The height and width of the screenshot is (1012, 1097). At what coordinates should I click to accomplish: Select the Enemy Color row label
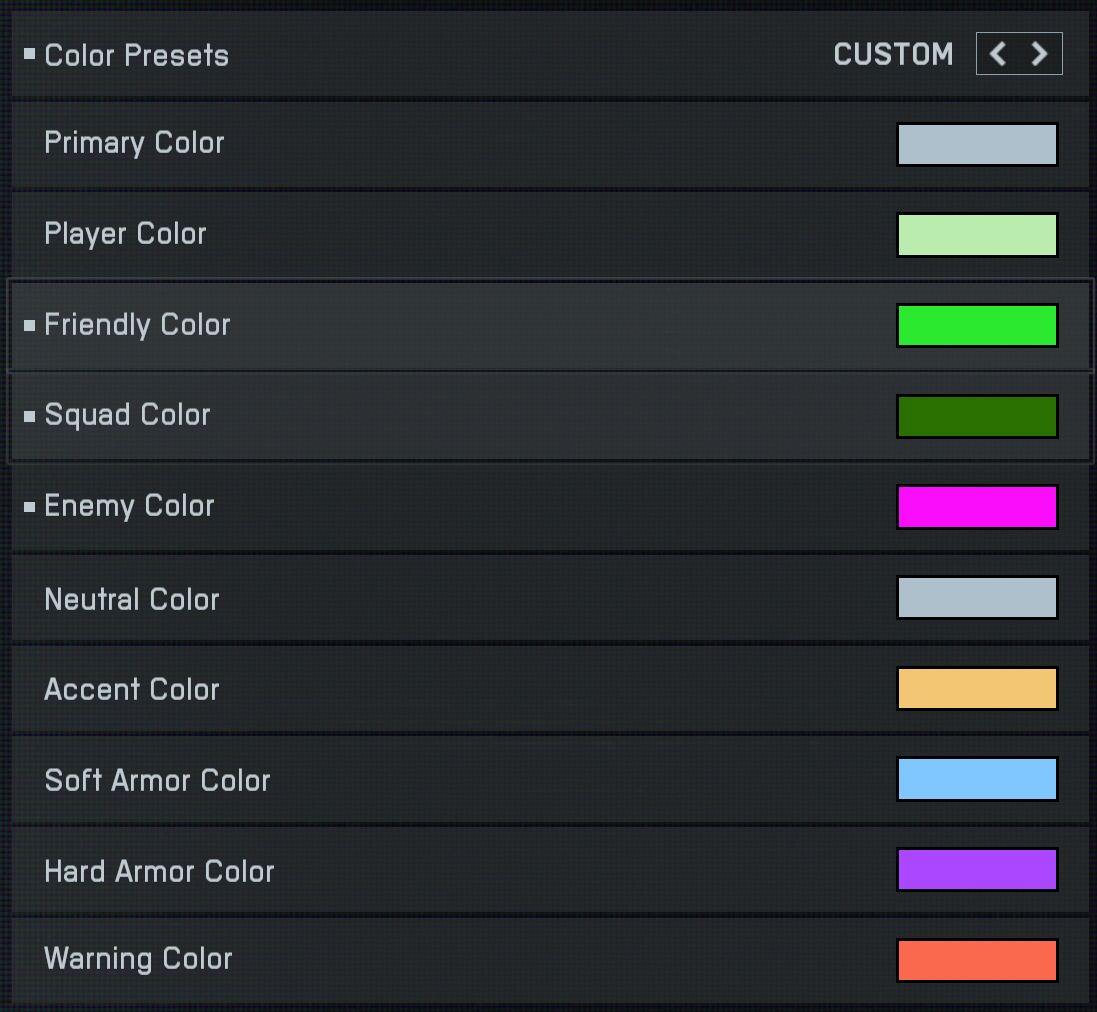point(129,506)
